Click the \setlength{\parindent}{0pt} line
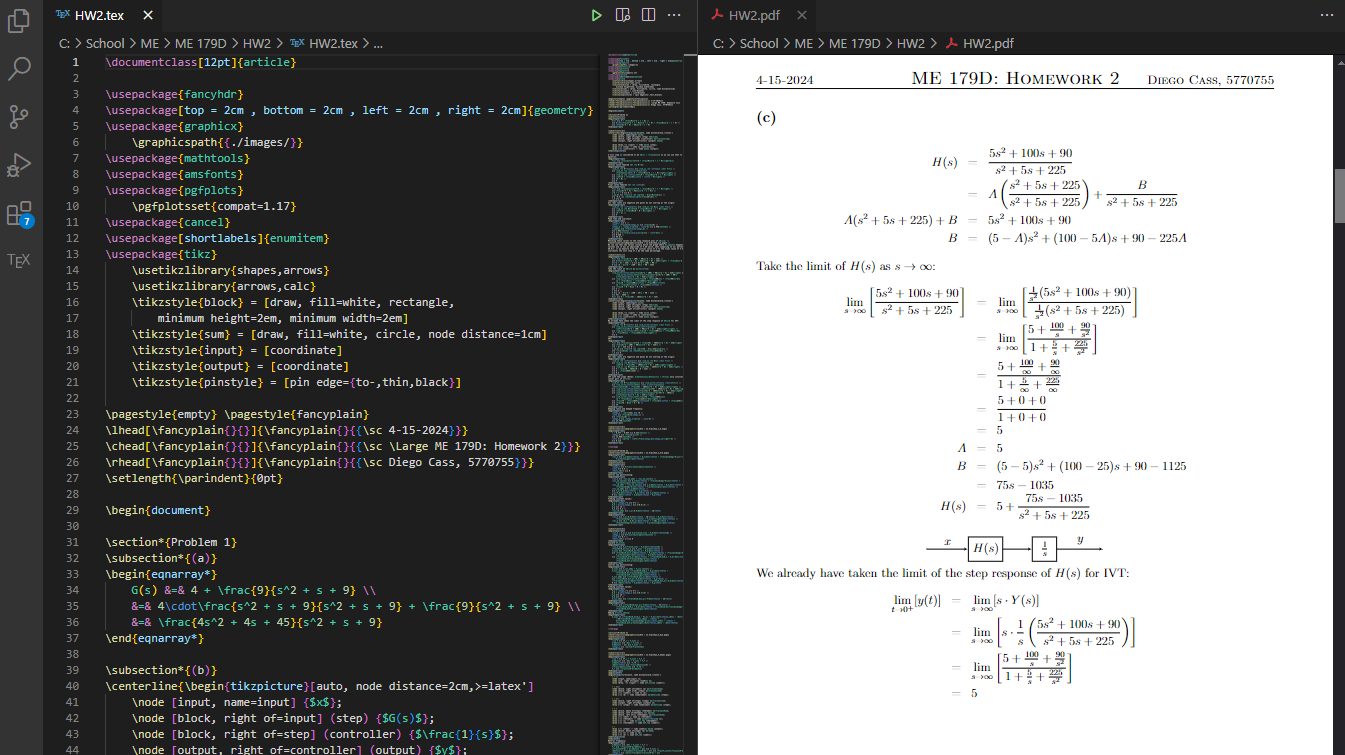This screenshot has height=755, width=1345. coord(194,478)
